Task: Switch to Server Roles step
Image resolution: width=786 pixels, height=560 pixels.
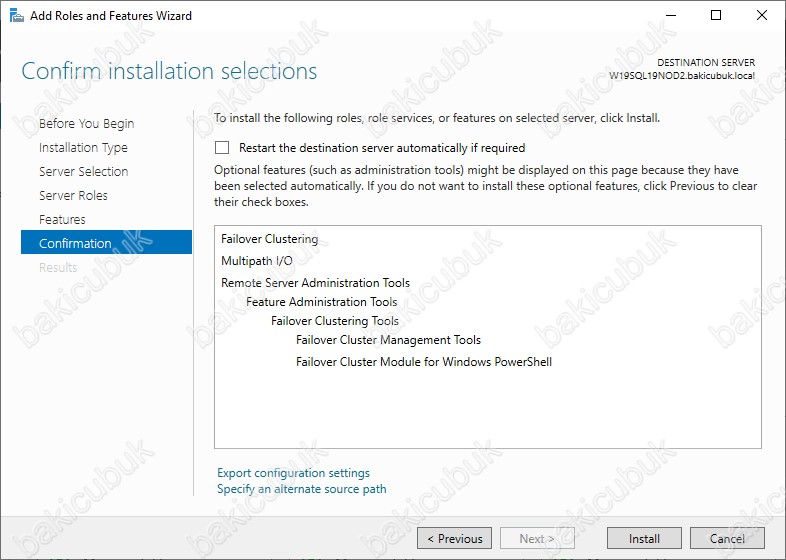Action: click(73, 196)
